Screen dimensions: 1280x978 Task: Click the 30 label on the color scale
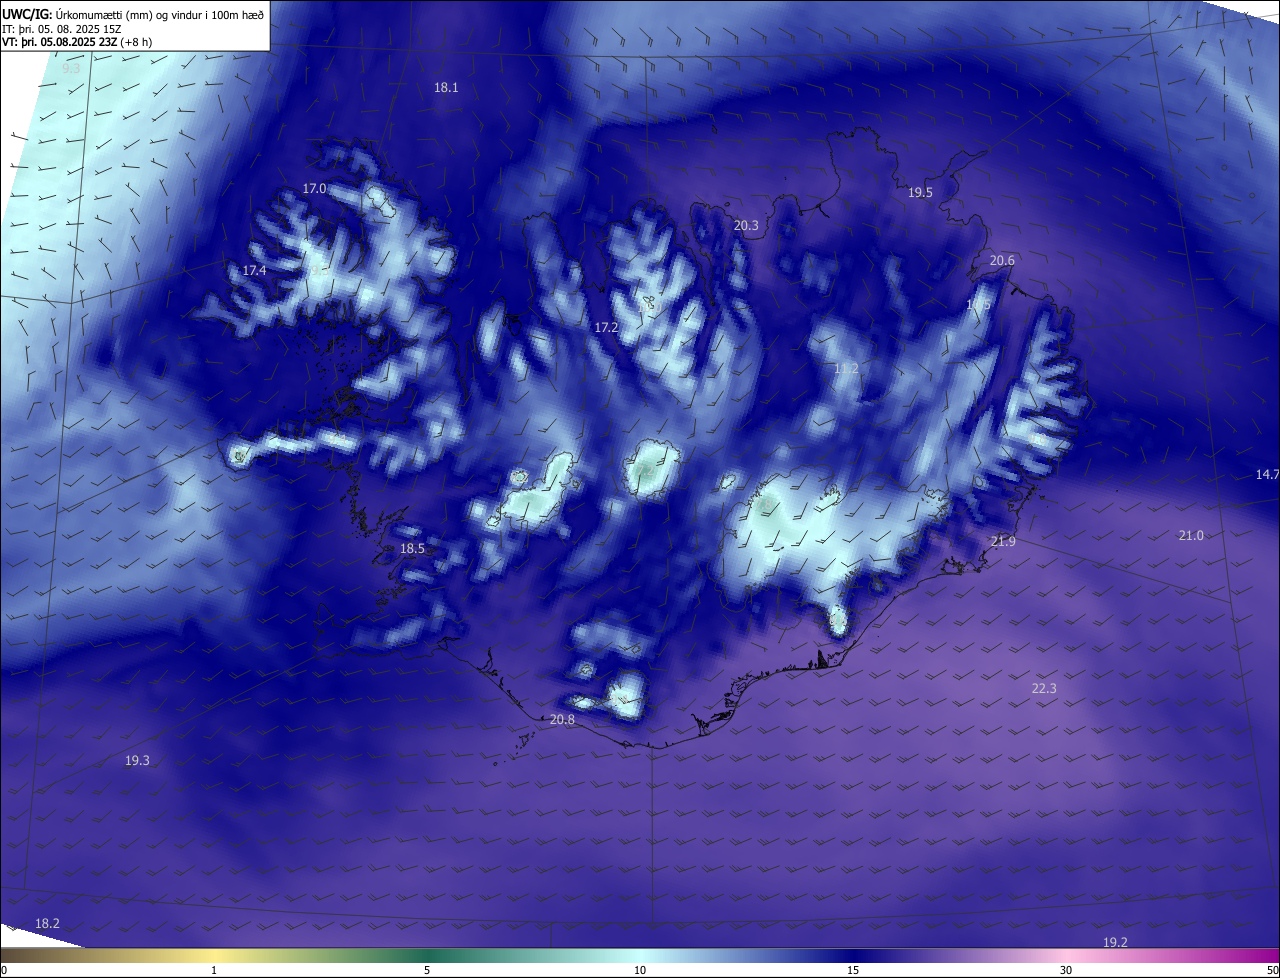[1066, 970]
